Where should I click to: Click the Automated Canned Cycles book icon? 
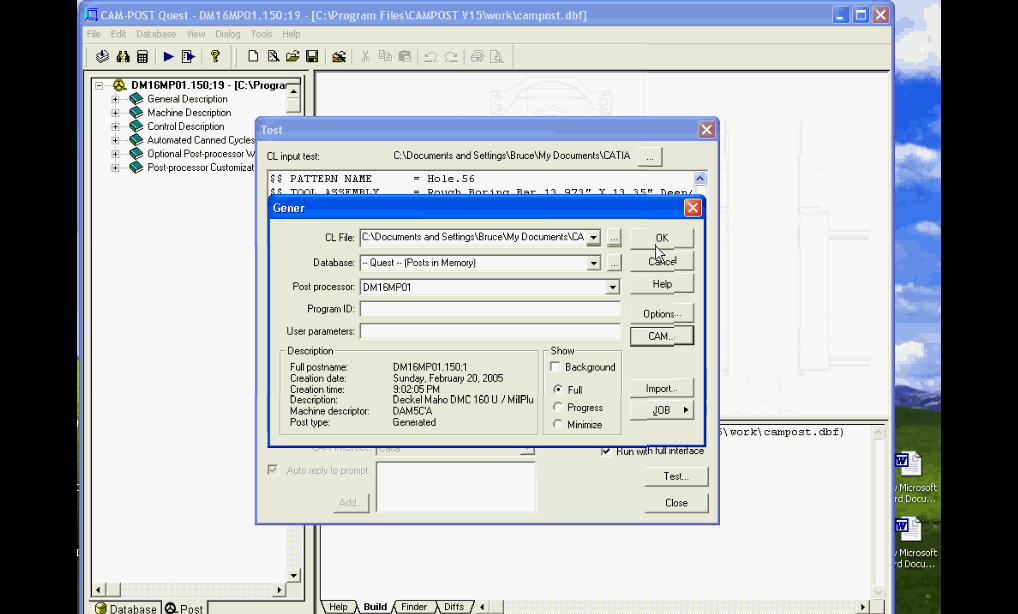coord(136,140)
